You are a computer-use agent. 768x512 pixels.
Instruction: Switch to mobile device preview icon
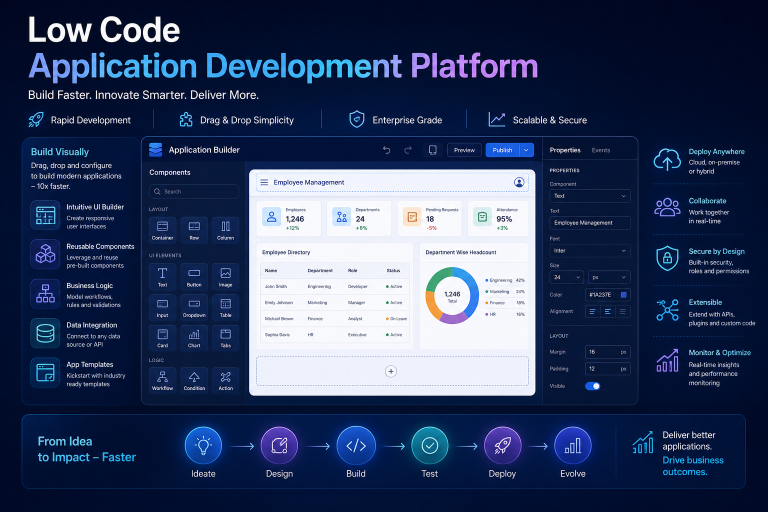coord(432,150)
